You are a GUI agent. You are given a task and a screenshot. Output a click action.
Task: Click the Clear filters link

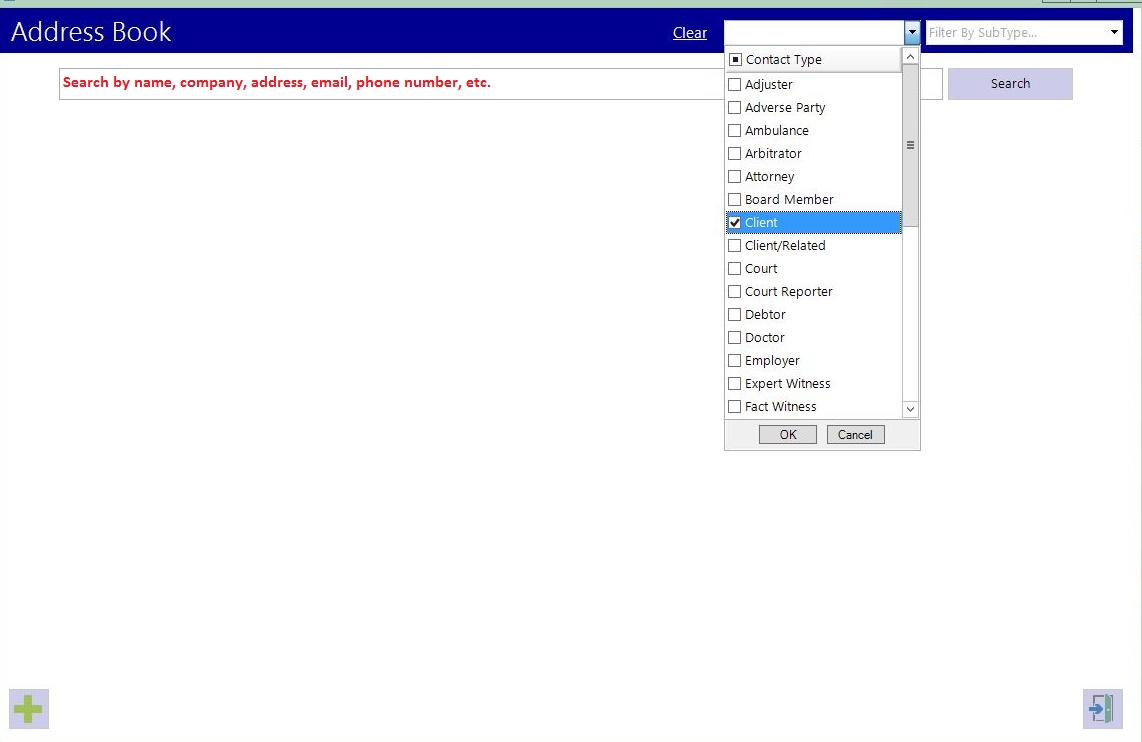(x=690, y=33)
